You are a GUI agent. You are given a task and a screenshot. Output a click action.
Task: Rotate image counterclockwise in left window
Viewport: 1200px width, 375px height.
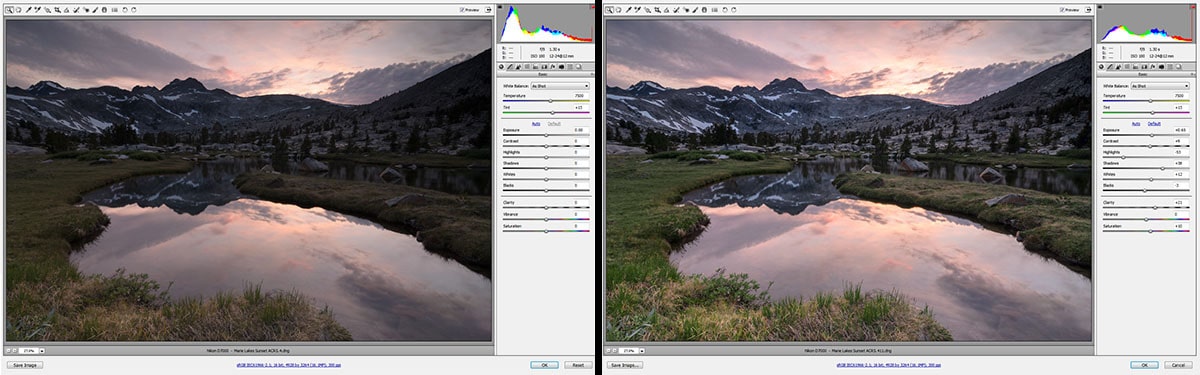(x=125, y=10)
